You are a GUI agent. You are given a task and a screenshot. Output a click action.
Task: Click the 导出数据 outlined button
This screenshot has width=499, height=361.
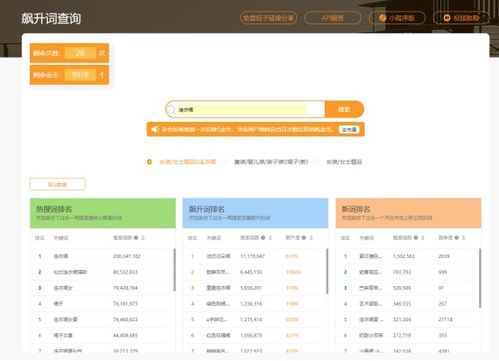(x=57, y=184)
